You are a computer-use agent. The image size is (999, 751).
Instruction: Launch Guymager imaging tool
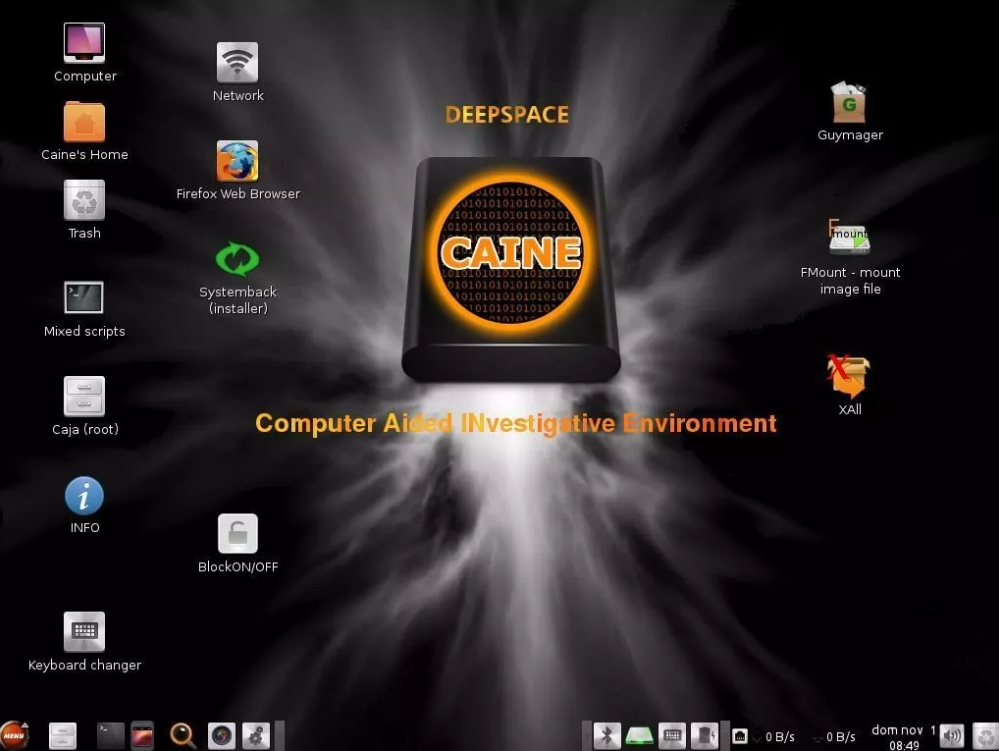pyautogui.click(x=849, y=102)
